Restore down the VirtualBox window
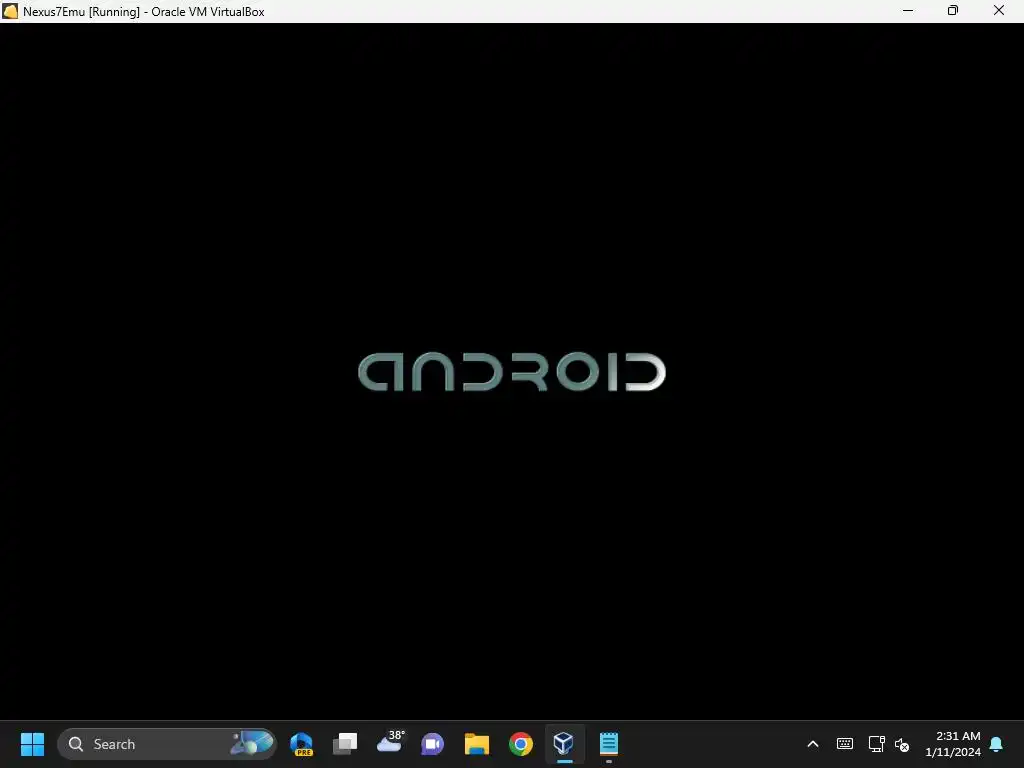Image resolution: width=1024 pixels, height=768 pixels. point(953,11)
